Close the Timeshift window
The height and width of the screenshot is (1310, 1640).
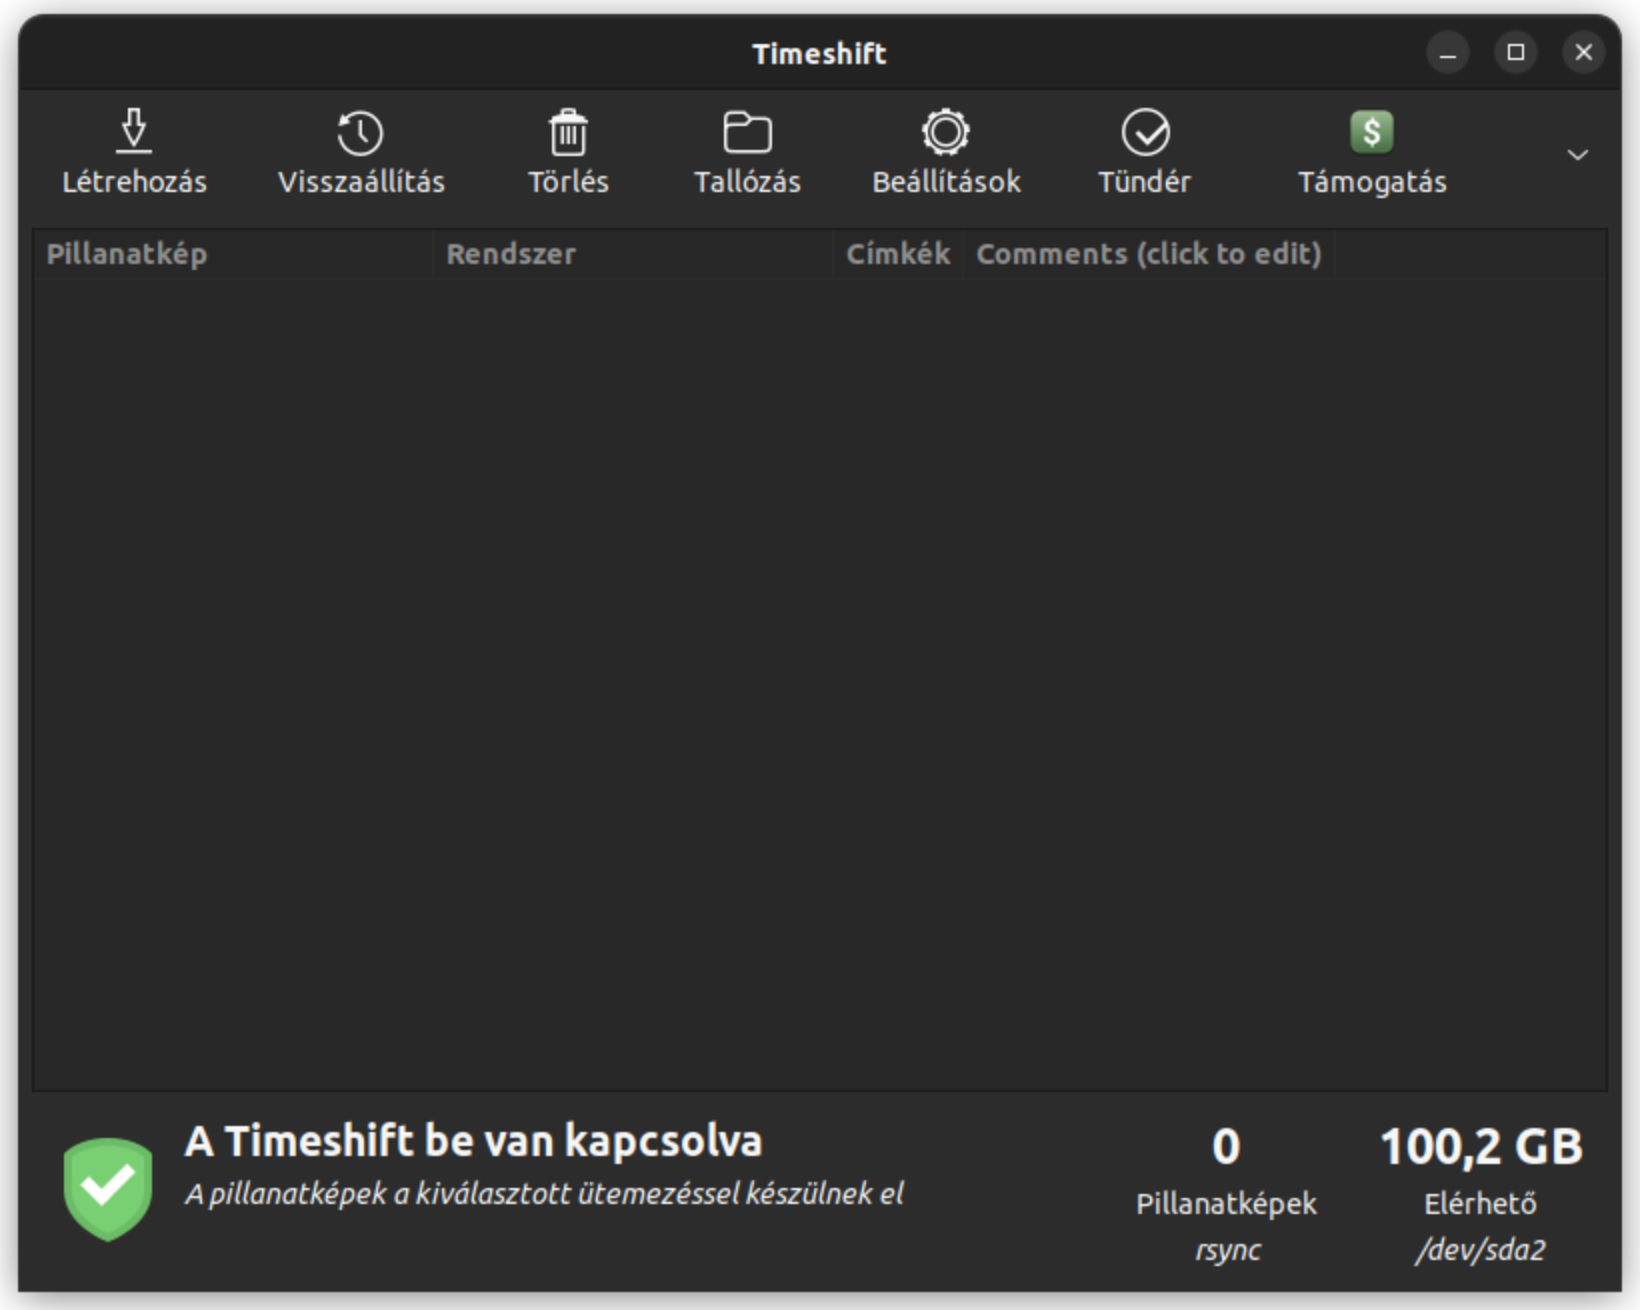(1584, 52)
